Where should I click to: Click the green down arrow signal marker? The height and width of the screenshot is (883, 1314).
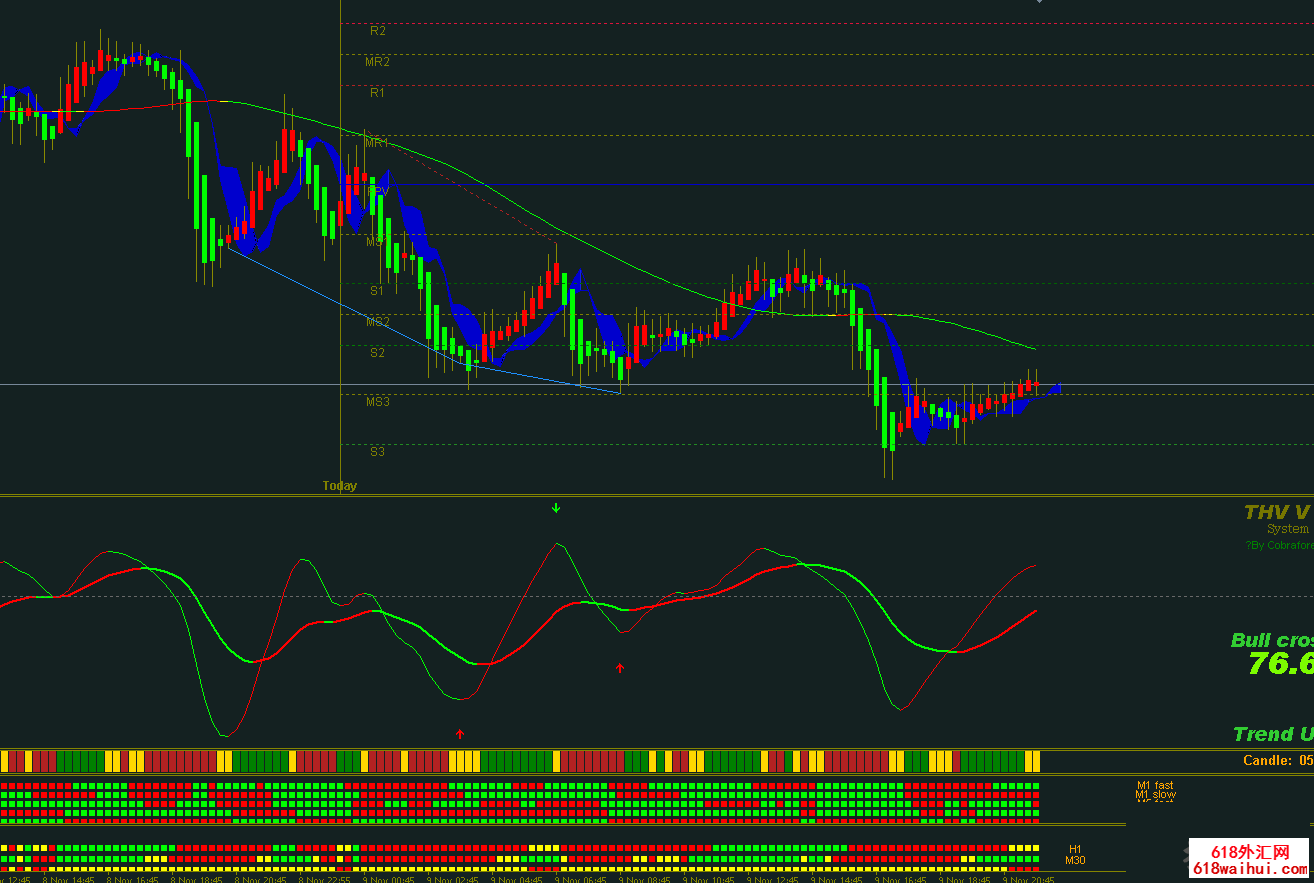(x=556, y=508)
